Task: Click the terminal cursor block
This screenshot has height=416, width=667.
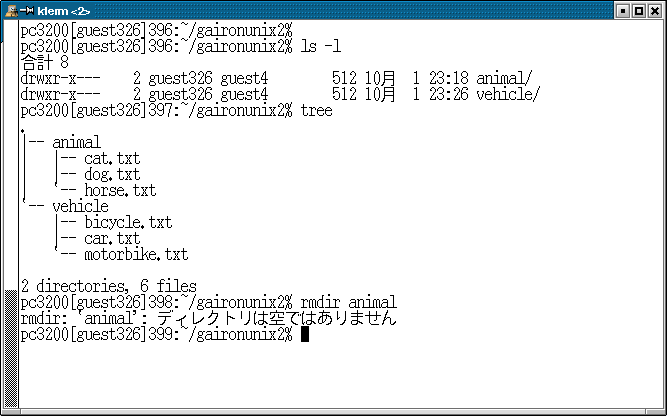Action: click(305, 334)
